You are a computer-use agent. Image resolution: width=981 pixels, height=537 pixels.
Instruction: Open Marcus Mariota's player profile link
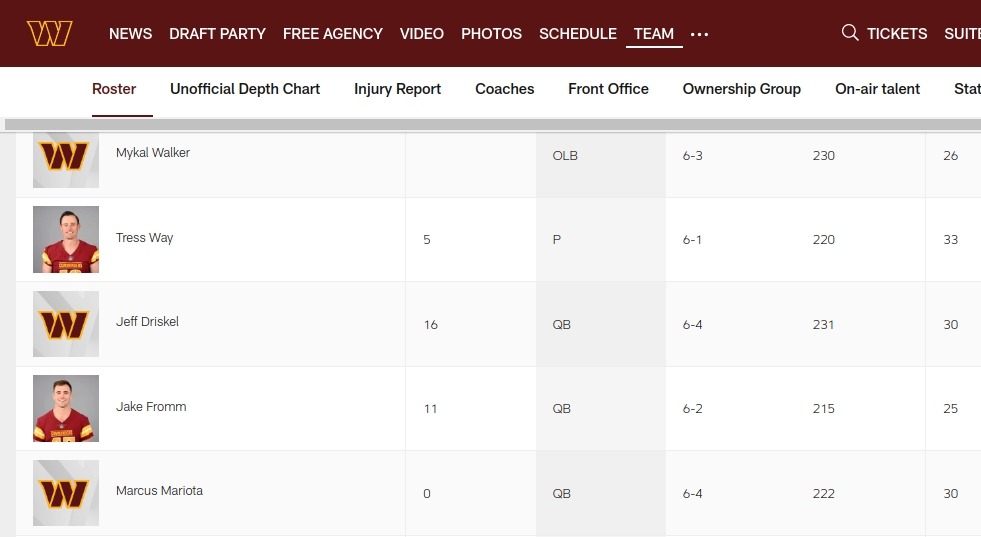pos(159,491)
